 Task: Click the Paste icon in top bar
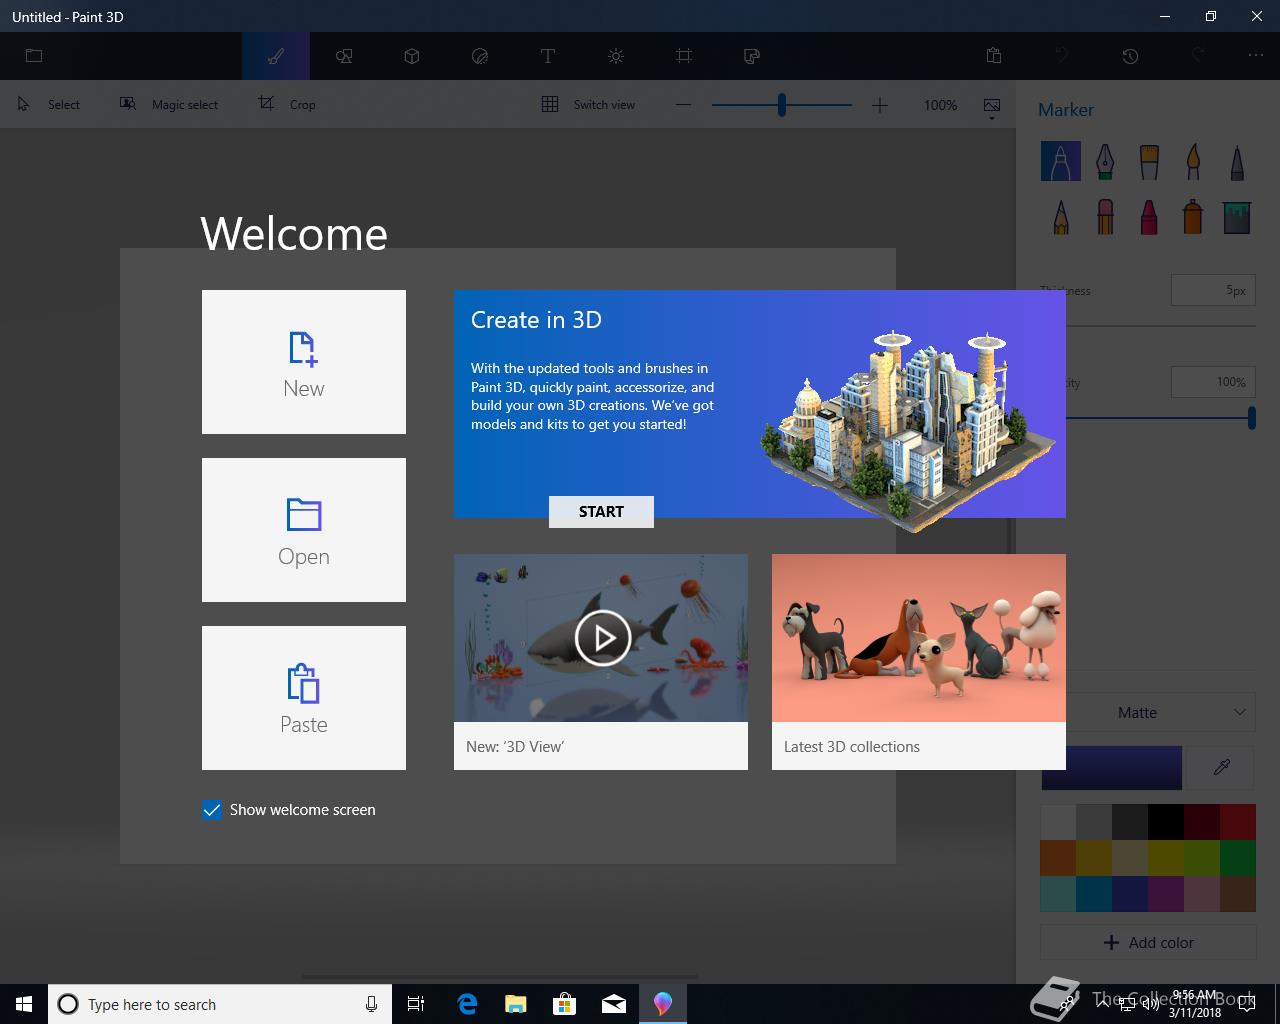click(x=994, y=56)
